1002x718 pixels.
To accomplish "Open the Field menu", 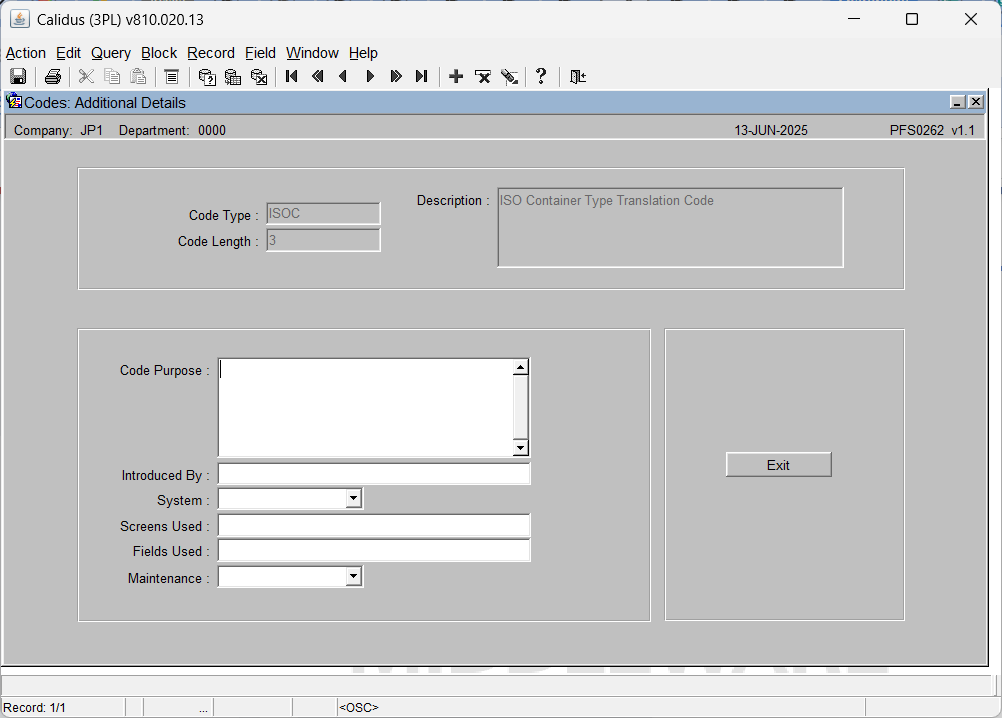I will (260, 53).
